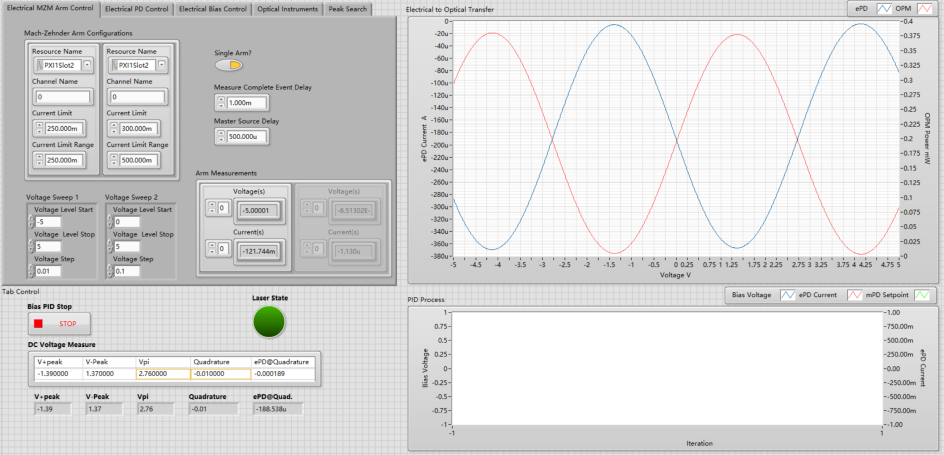Click the Laser State green LED indicator

pos(269,321)
